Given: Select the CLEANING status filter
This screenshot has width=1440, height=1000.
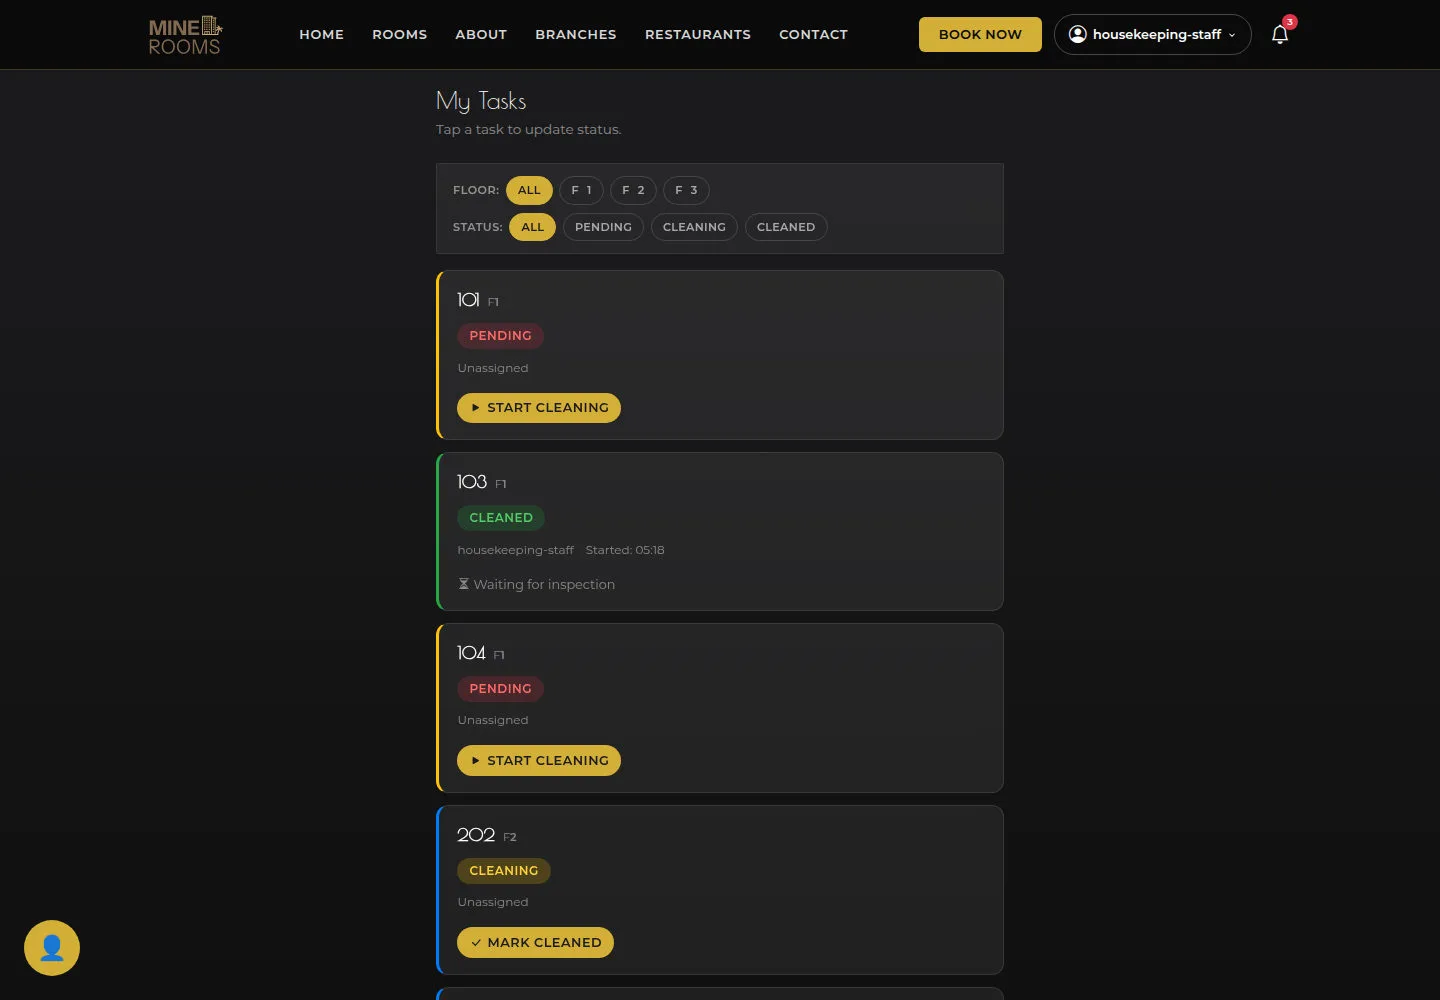Looking at the screenshot, I should point(694,227).
